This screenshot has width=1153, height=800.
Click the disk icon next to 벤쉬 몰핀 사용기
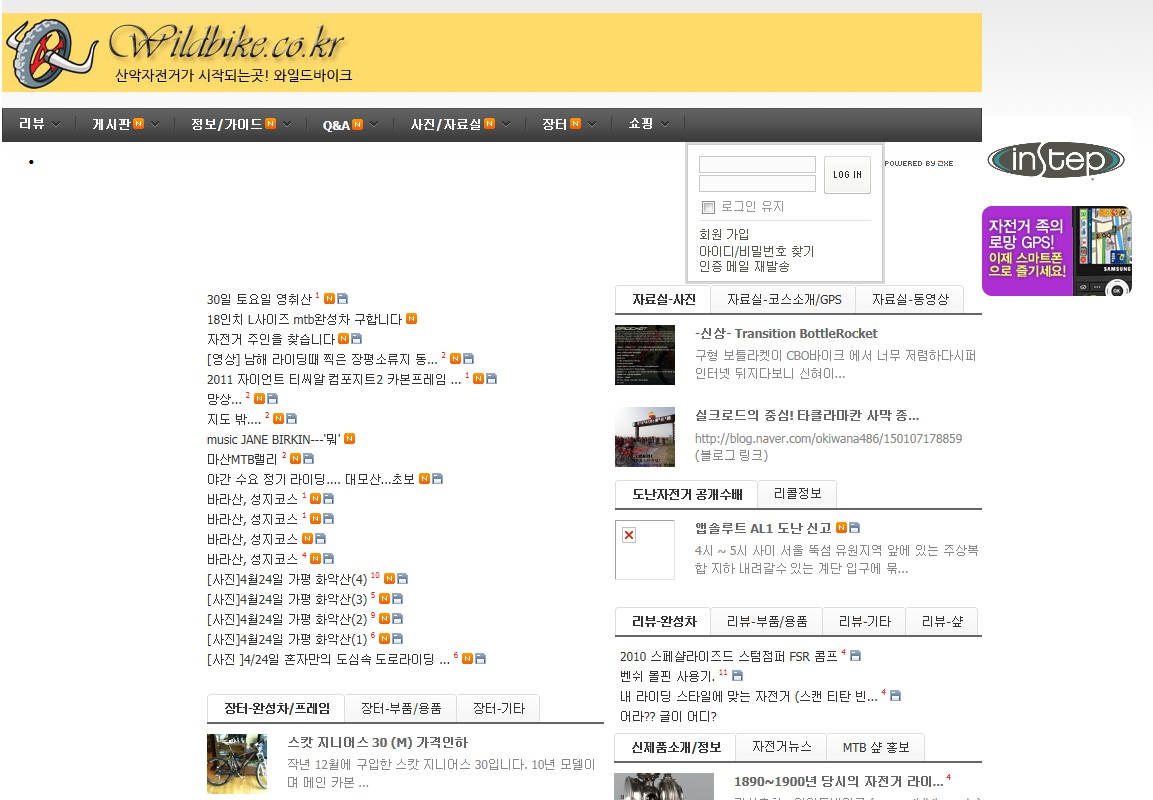[x=737, y=677]
